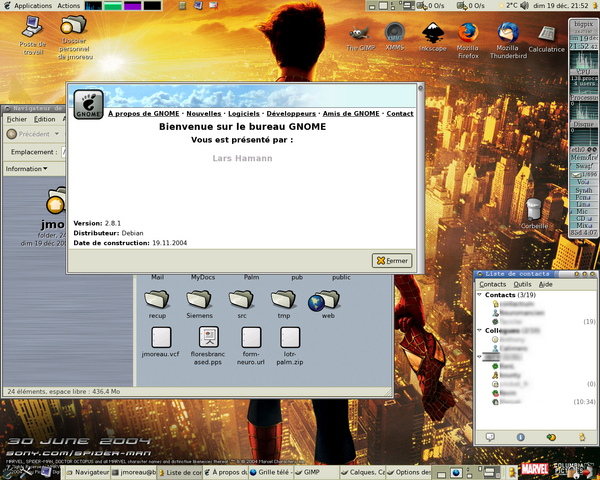The height and width of the screenshot is (480, 600).
Task: Click the Précédent back button in Nautilus
Action: [x=29, y=134]
